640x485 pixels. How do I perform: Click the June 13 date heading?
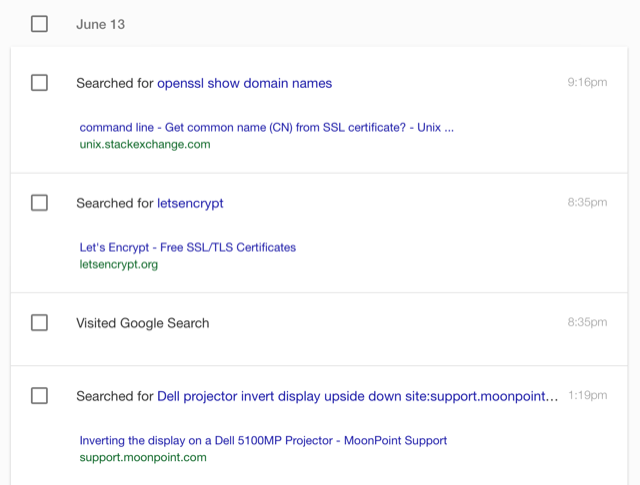click(x=100, y=24)
